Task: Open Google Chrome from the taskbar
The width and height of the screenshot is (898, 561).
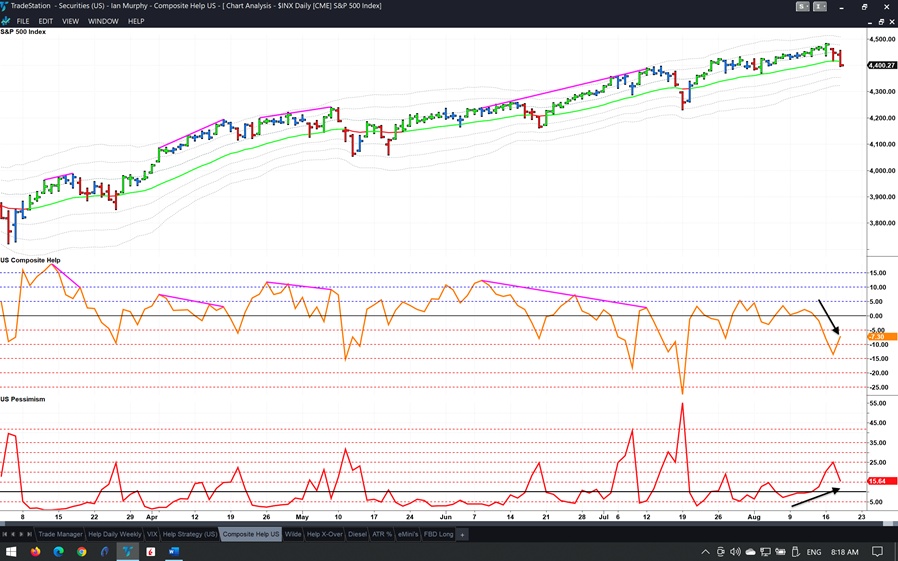Action: 82,551
